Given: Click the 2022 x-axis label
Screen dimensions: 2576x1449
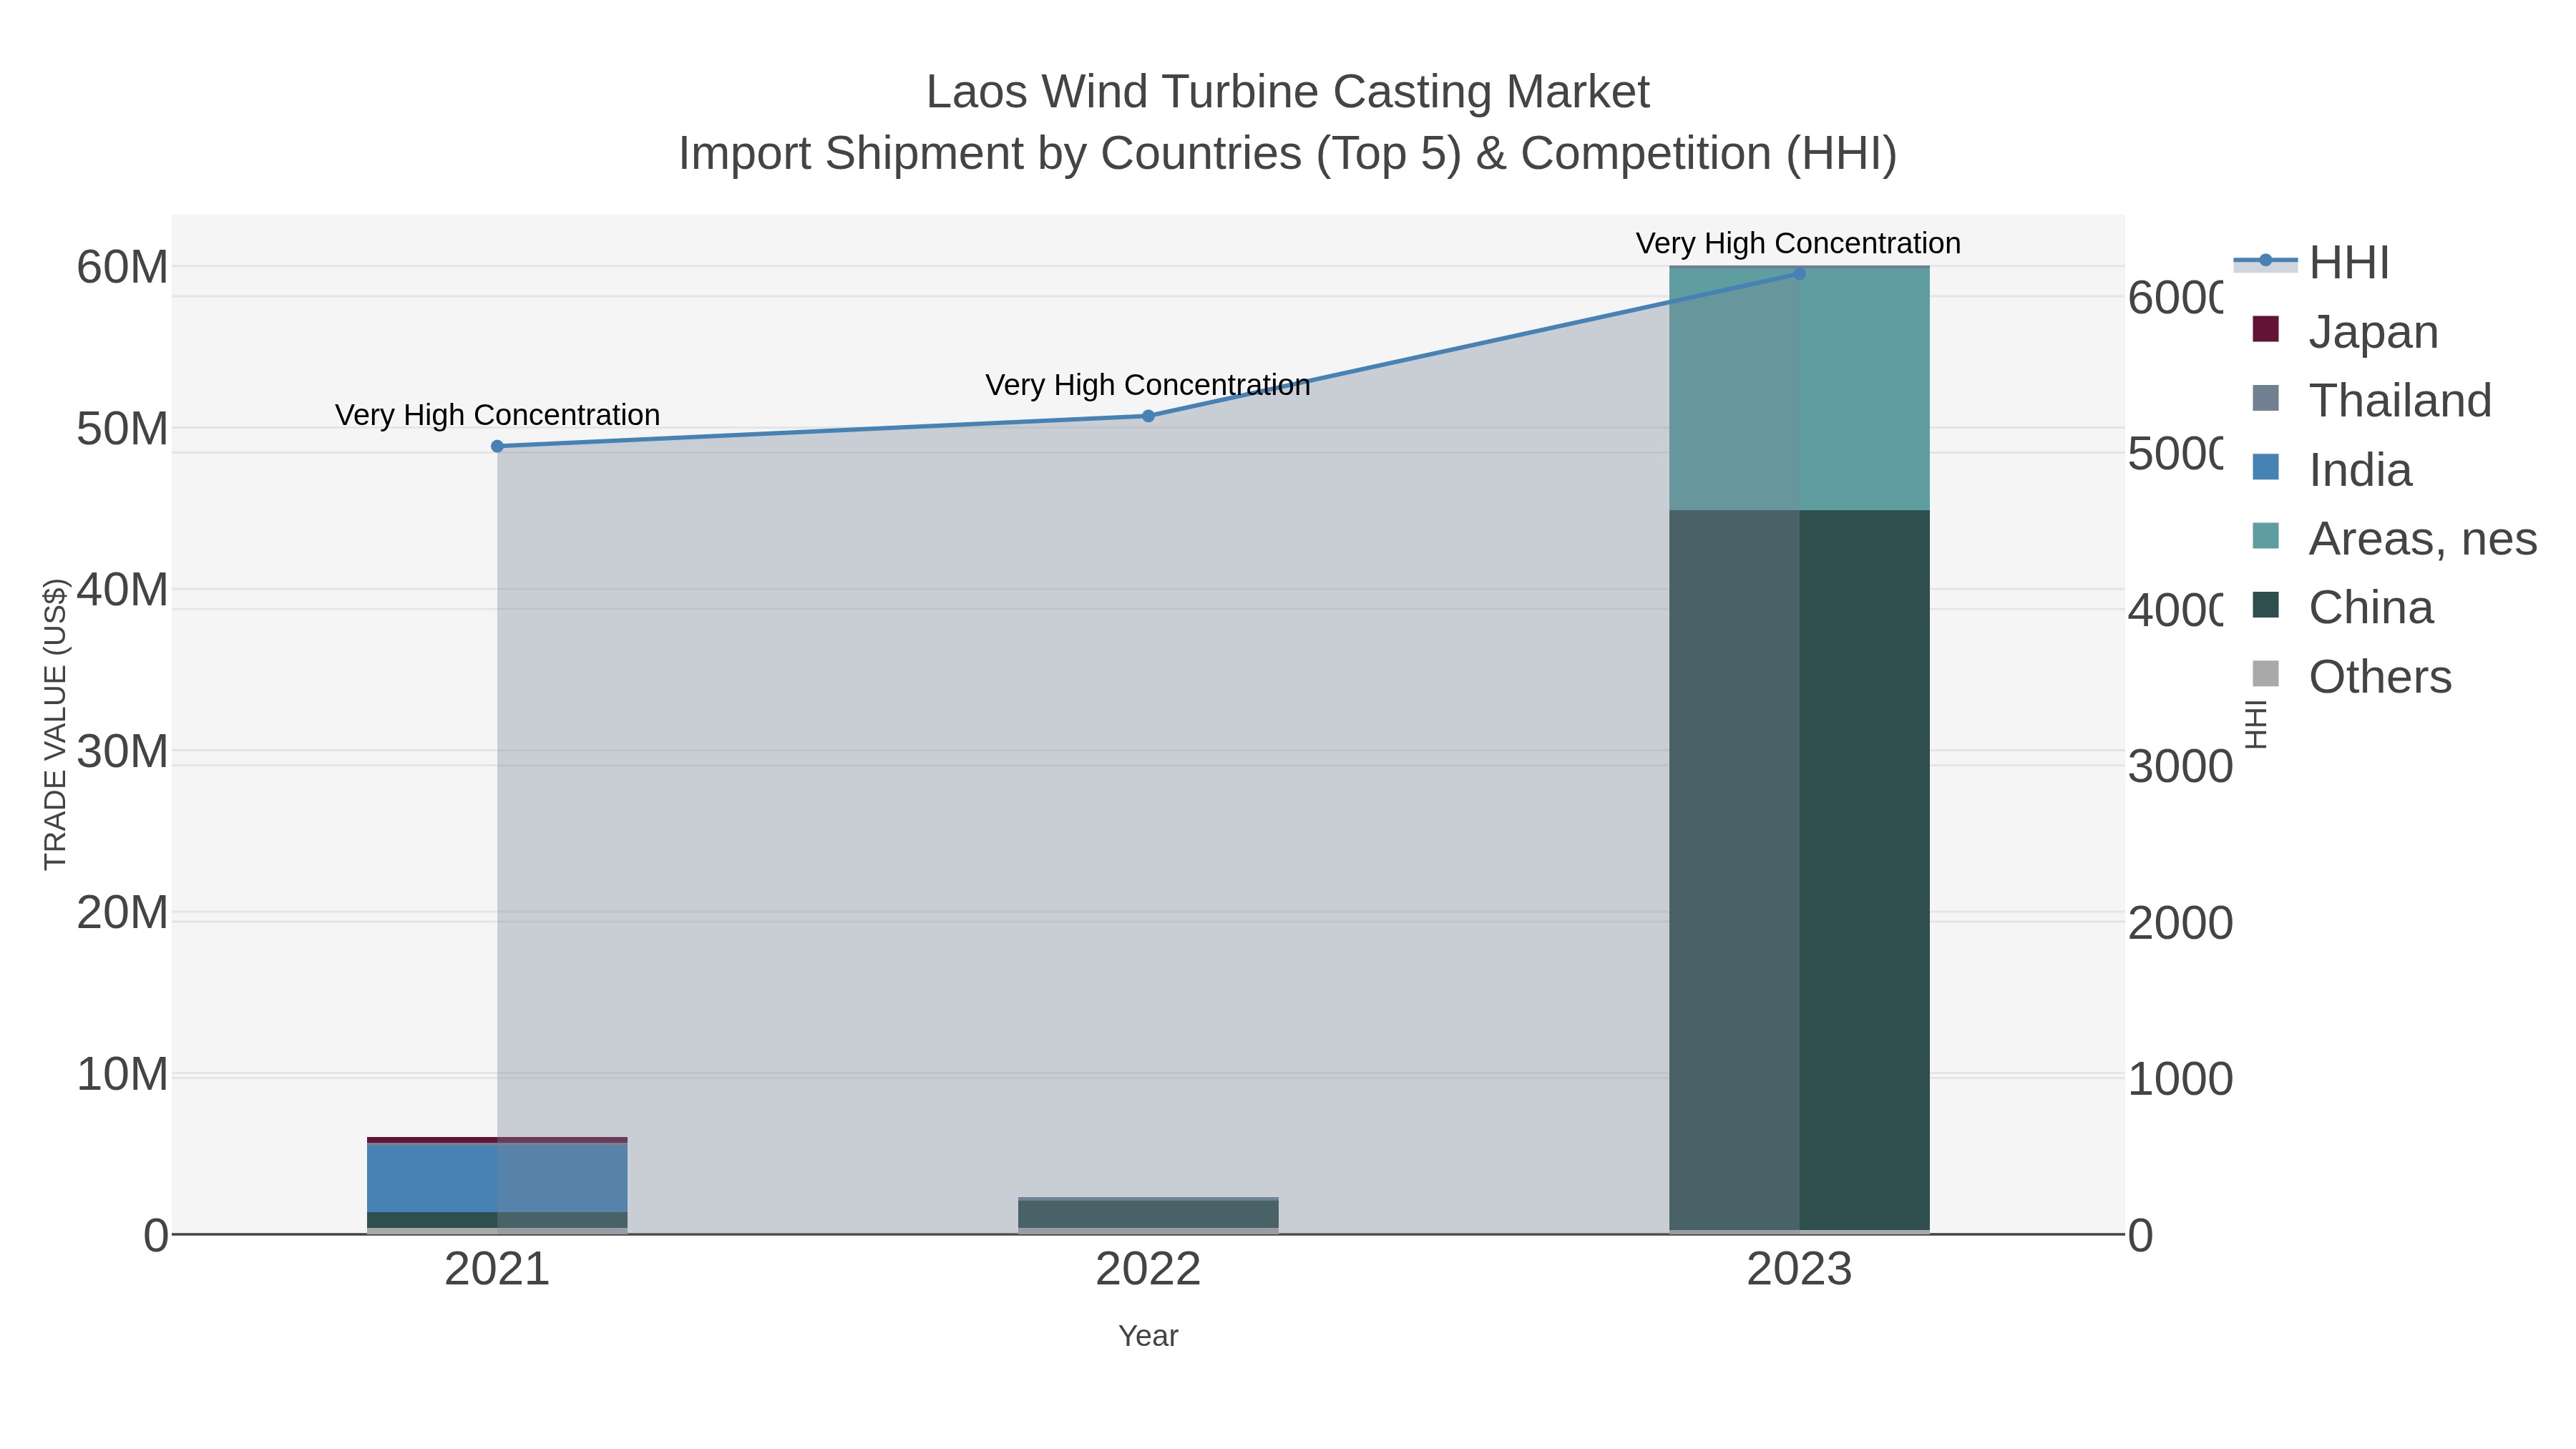Looking at the screenshot, I should [1148, 1270].
